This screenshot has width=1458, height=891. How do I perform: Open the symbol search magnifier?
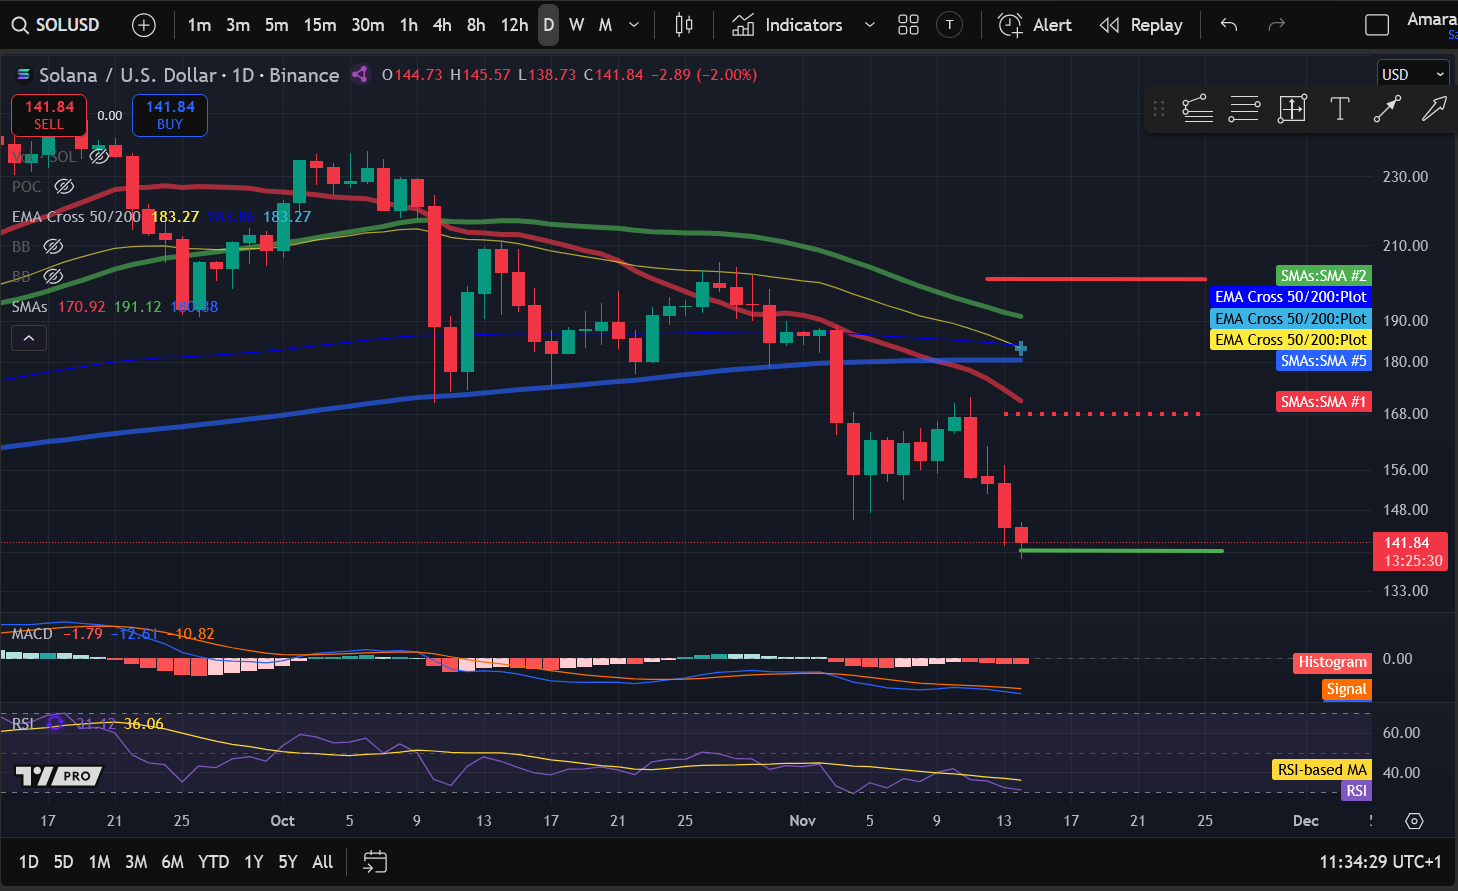[x=20, y=25]
